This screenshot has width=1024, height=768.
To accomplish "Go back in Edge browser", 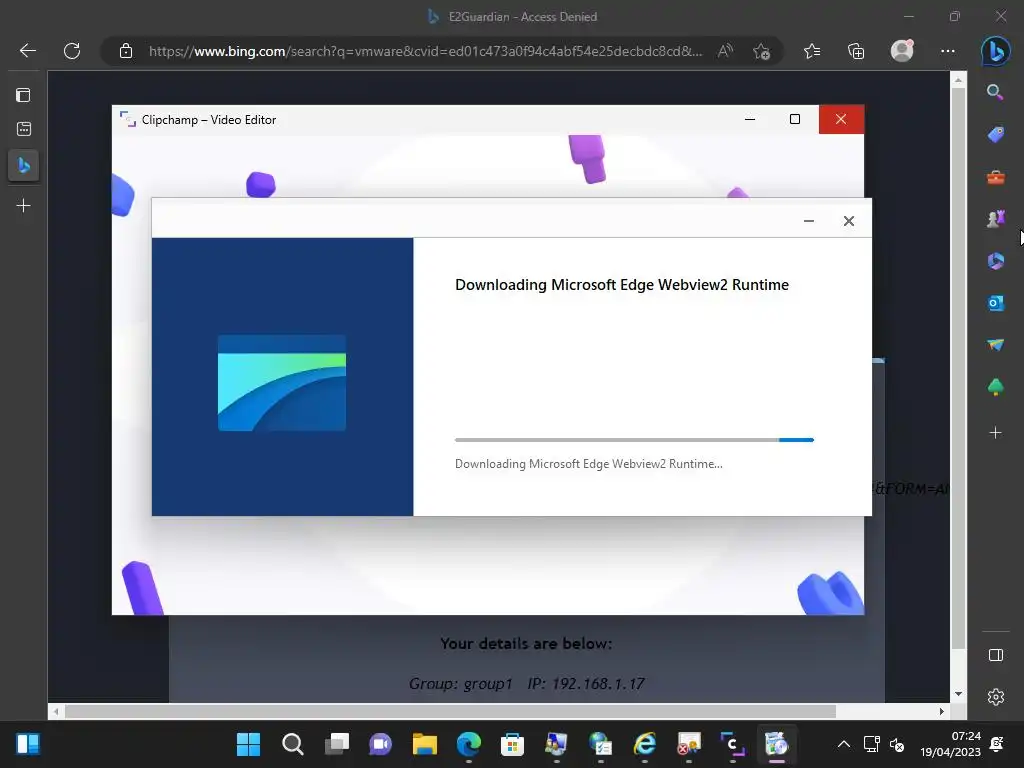I will [x=27, y=51].
